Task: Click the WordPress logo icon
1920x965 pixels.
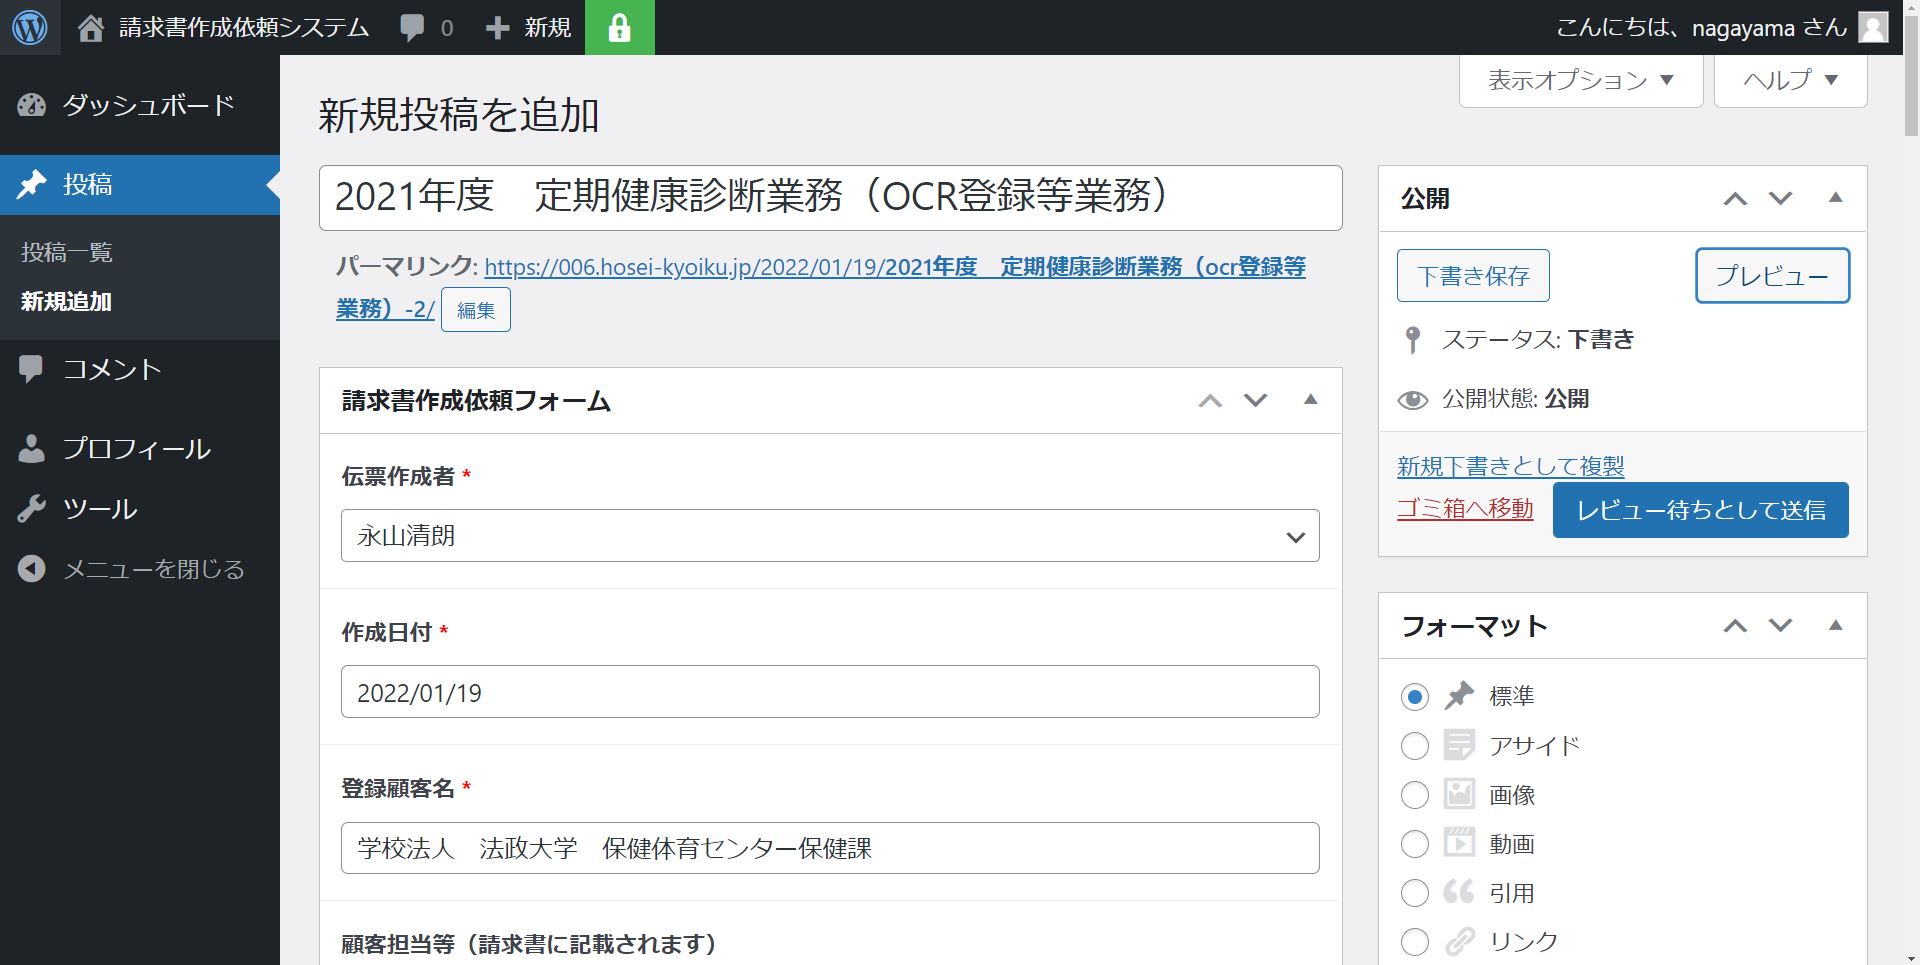Action: point(29,27)
